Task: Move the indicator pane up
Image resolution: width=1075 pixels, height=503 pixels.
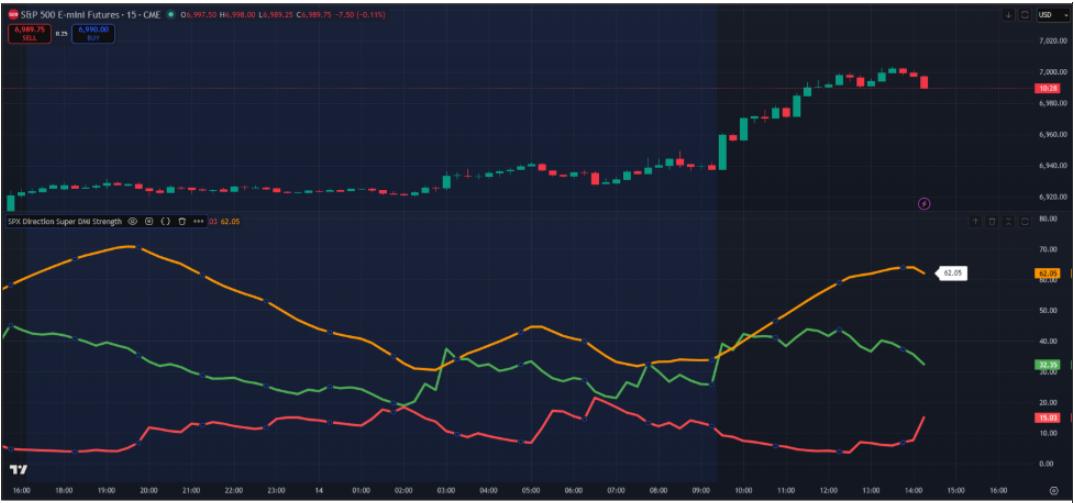Action: tap(975, 221)
